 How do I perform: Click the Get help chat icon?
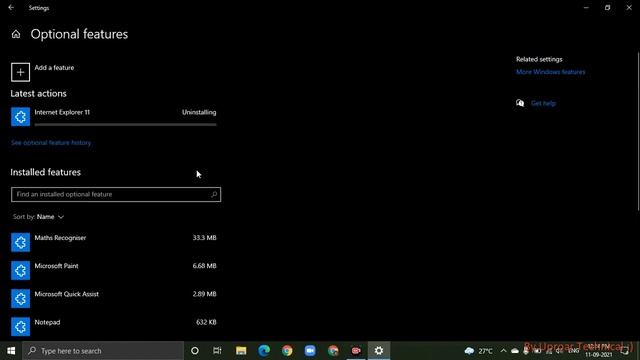tap(520, 103)
